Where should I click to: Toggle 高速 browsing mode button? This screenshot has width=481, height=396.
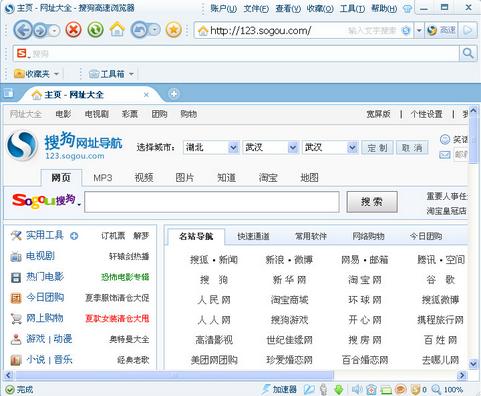pyautogui.click(x=442, y=31)
